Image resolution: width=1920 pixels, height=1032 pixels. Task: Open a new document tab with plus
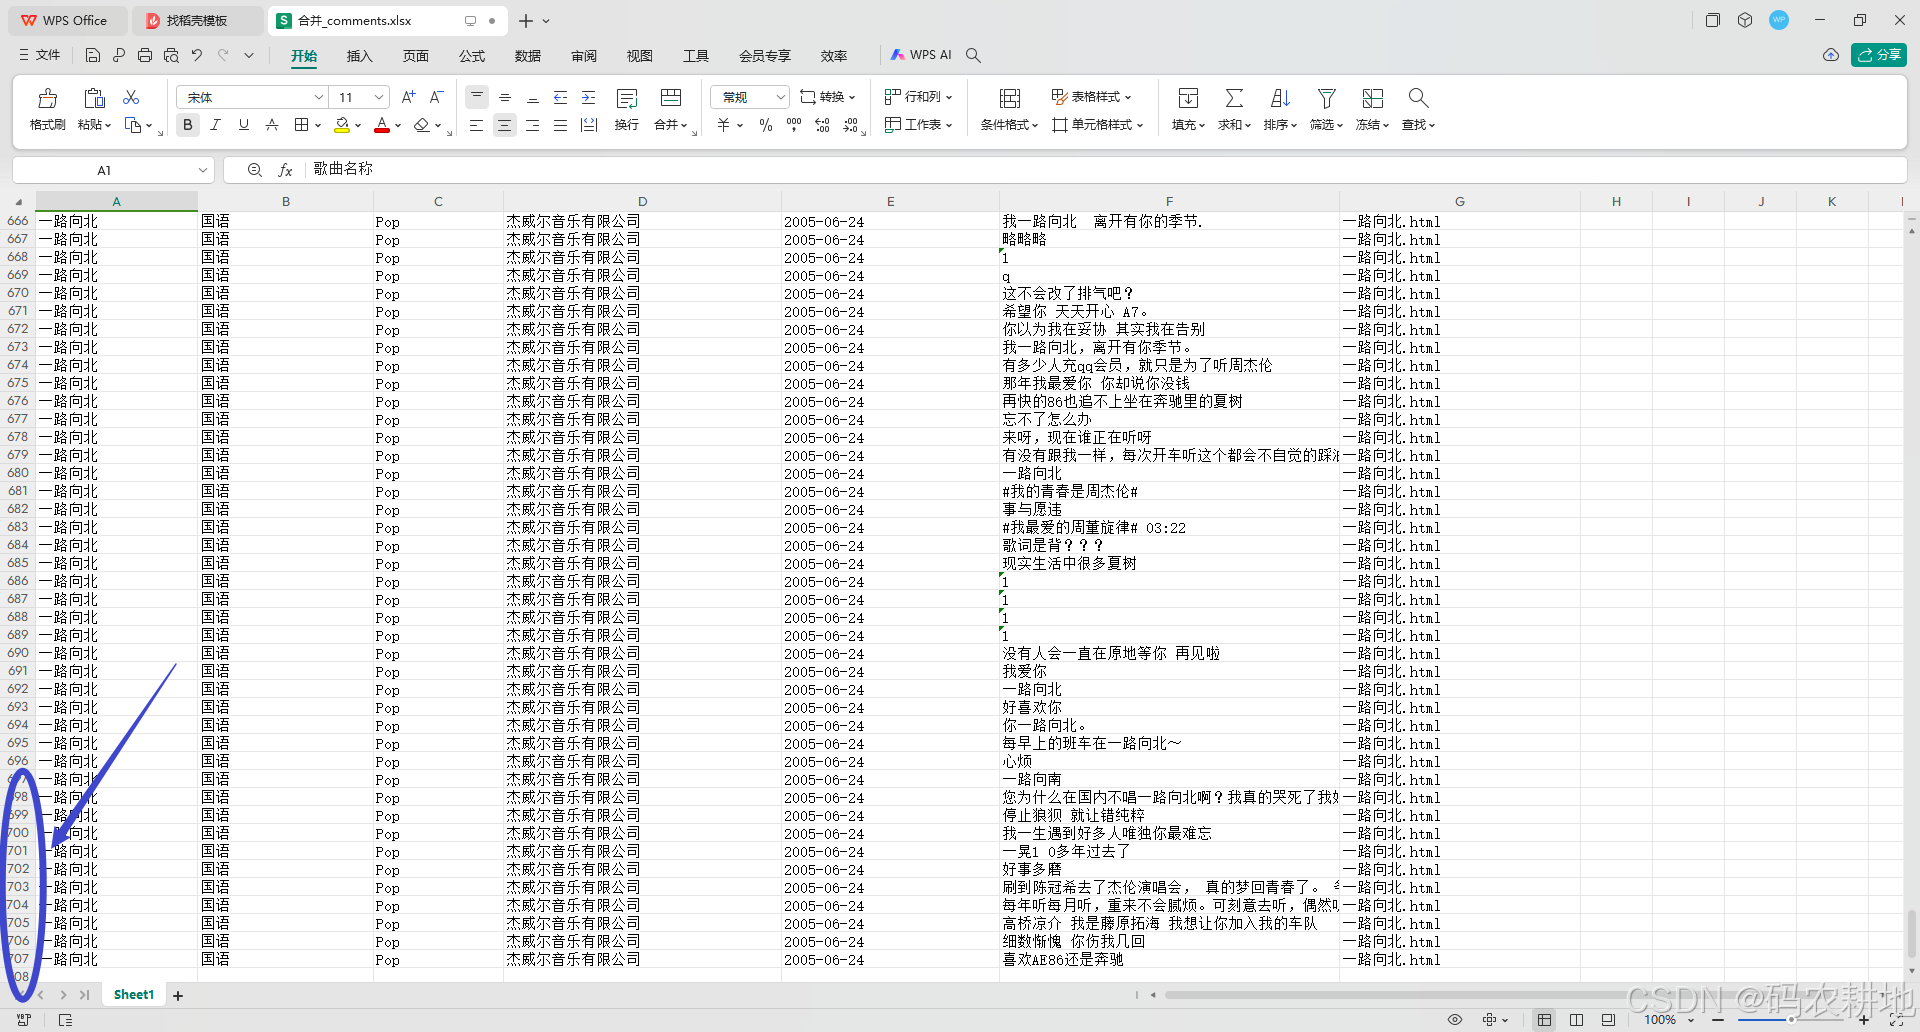pos(526,20)
